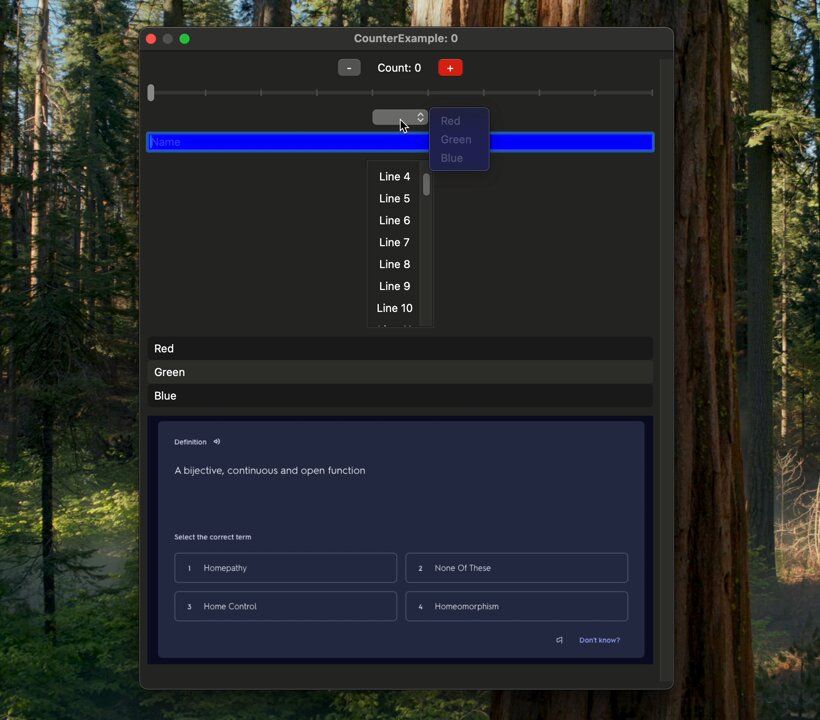This screenshot has width=820, height=720.
Task: Select Line 10 in the scroll list
Action: (x=394, y=308)
